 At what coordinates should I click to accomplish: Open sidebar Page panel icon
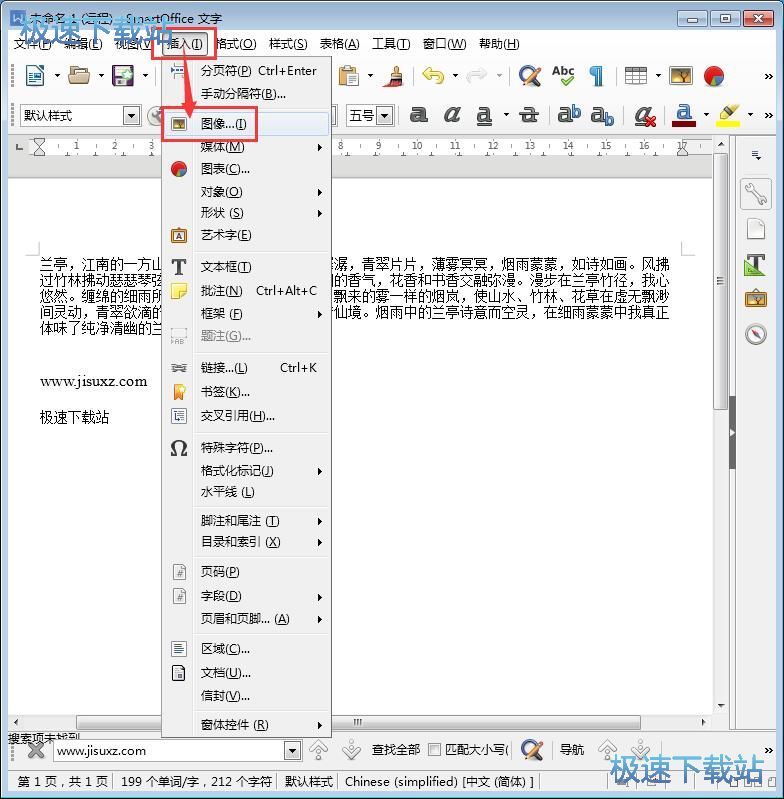coord(755,229)
